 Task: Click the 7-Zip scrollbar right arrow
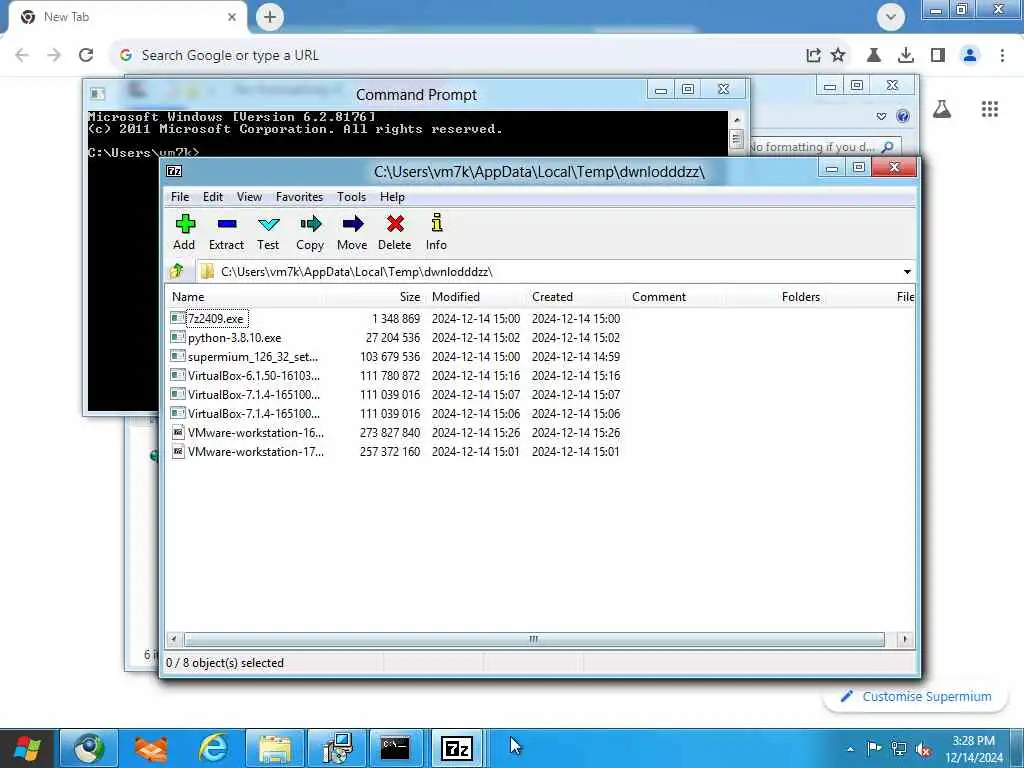[904, 639]
